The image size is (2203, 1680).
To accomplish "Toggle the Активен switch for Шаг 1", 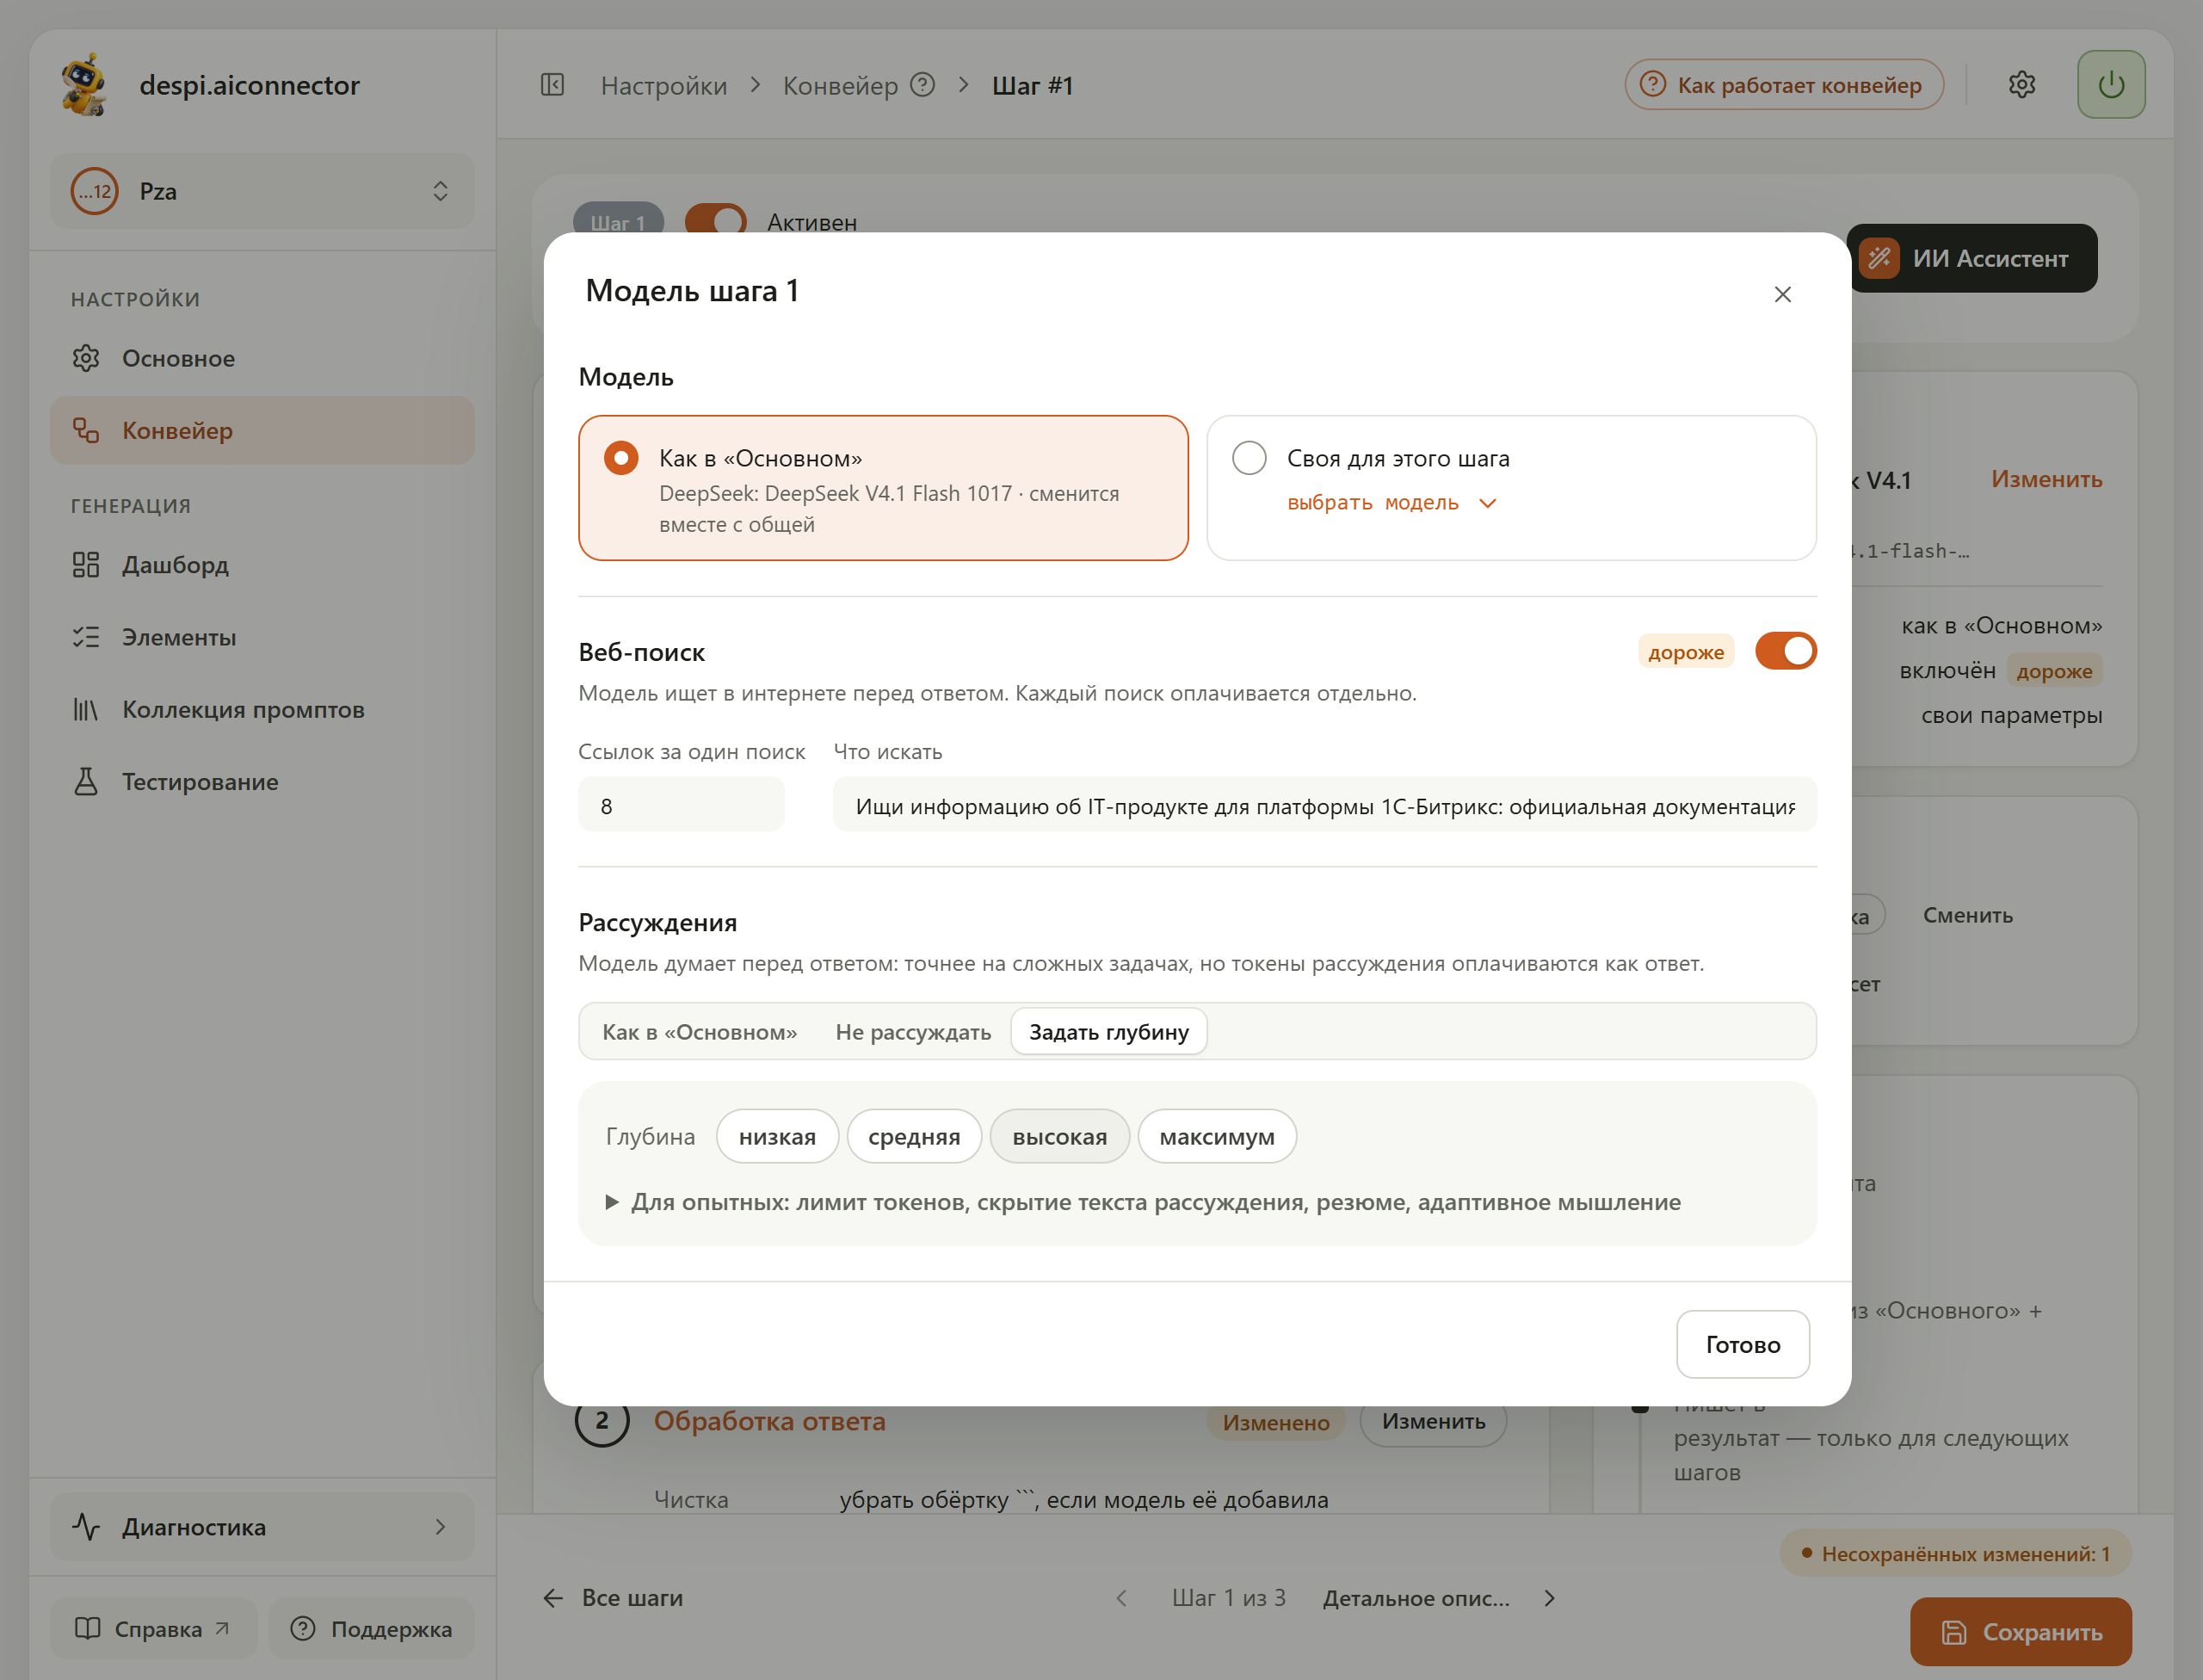I will [716, 220].
